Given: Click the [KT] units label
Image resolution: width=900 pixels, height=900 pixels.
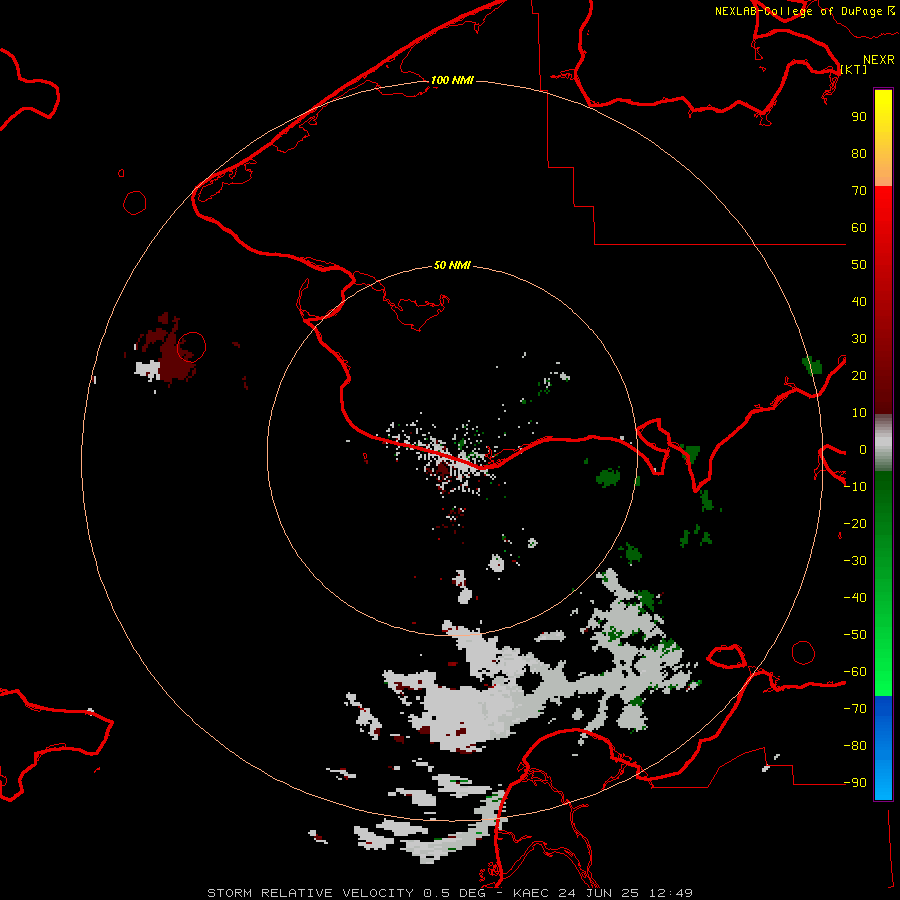Looking at the screenshot, I should (854, 69).
